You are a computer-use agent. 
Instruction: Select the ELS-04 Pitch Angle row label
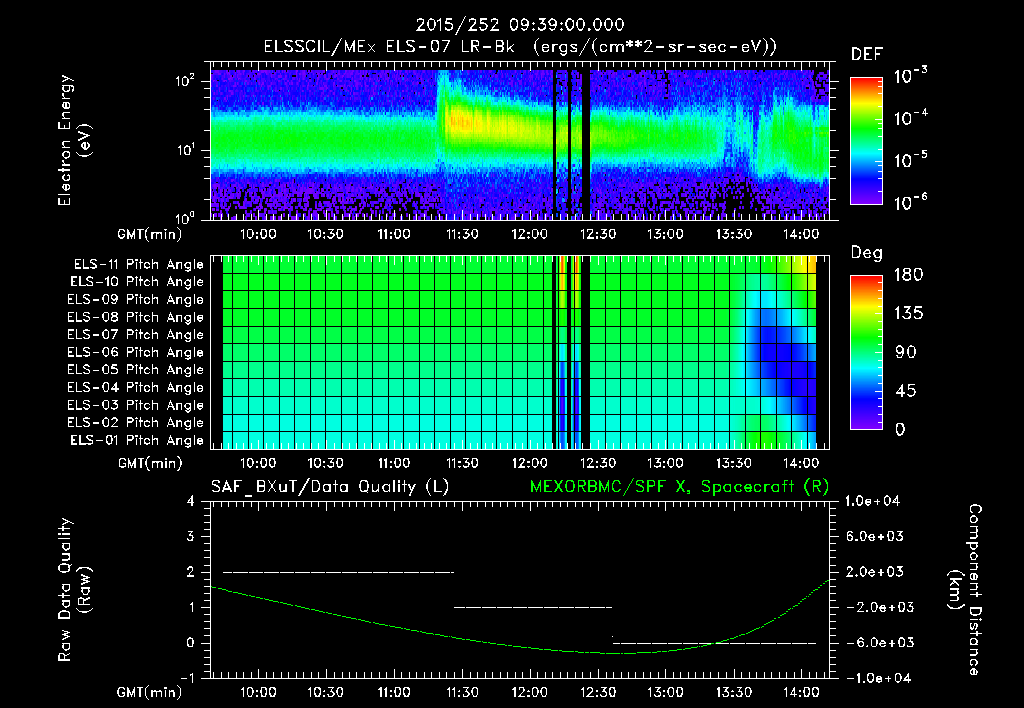(x=136, y=387)
